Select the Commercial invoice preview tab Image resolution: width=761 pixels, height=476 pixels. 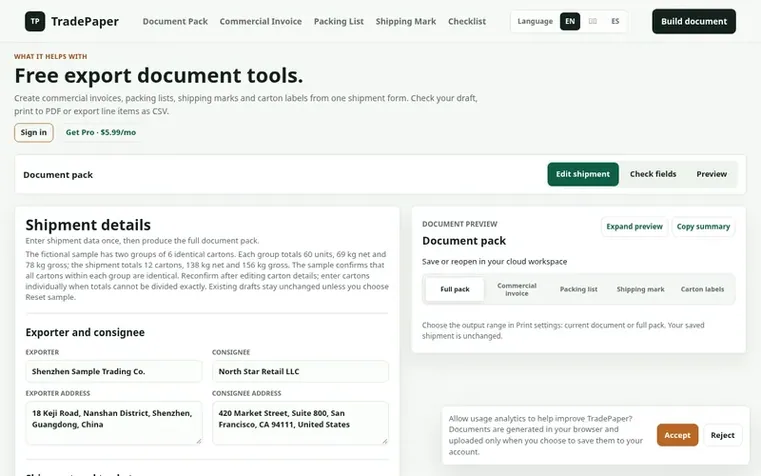516,289
